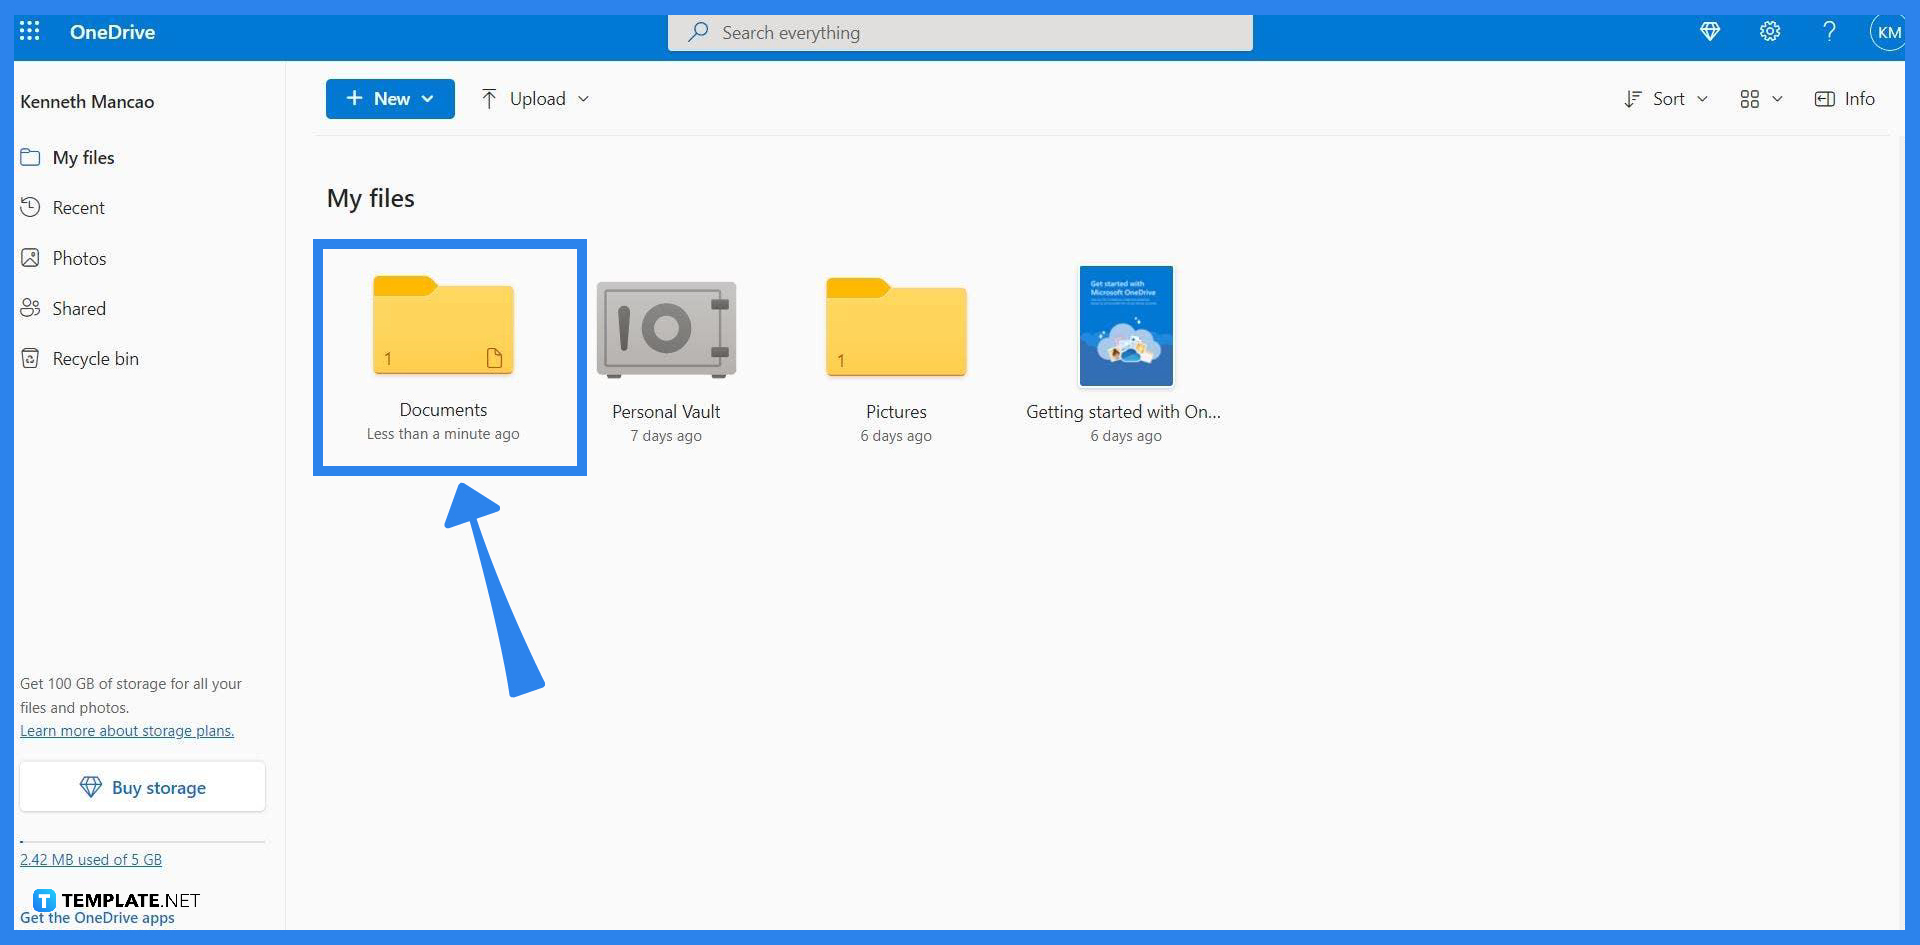Open the Microsoft app launcher waffle icon

(30, 31)
